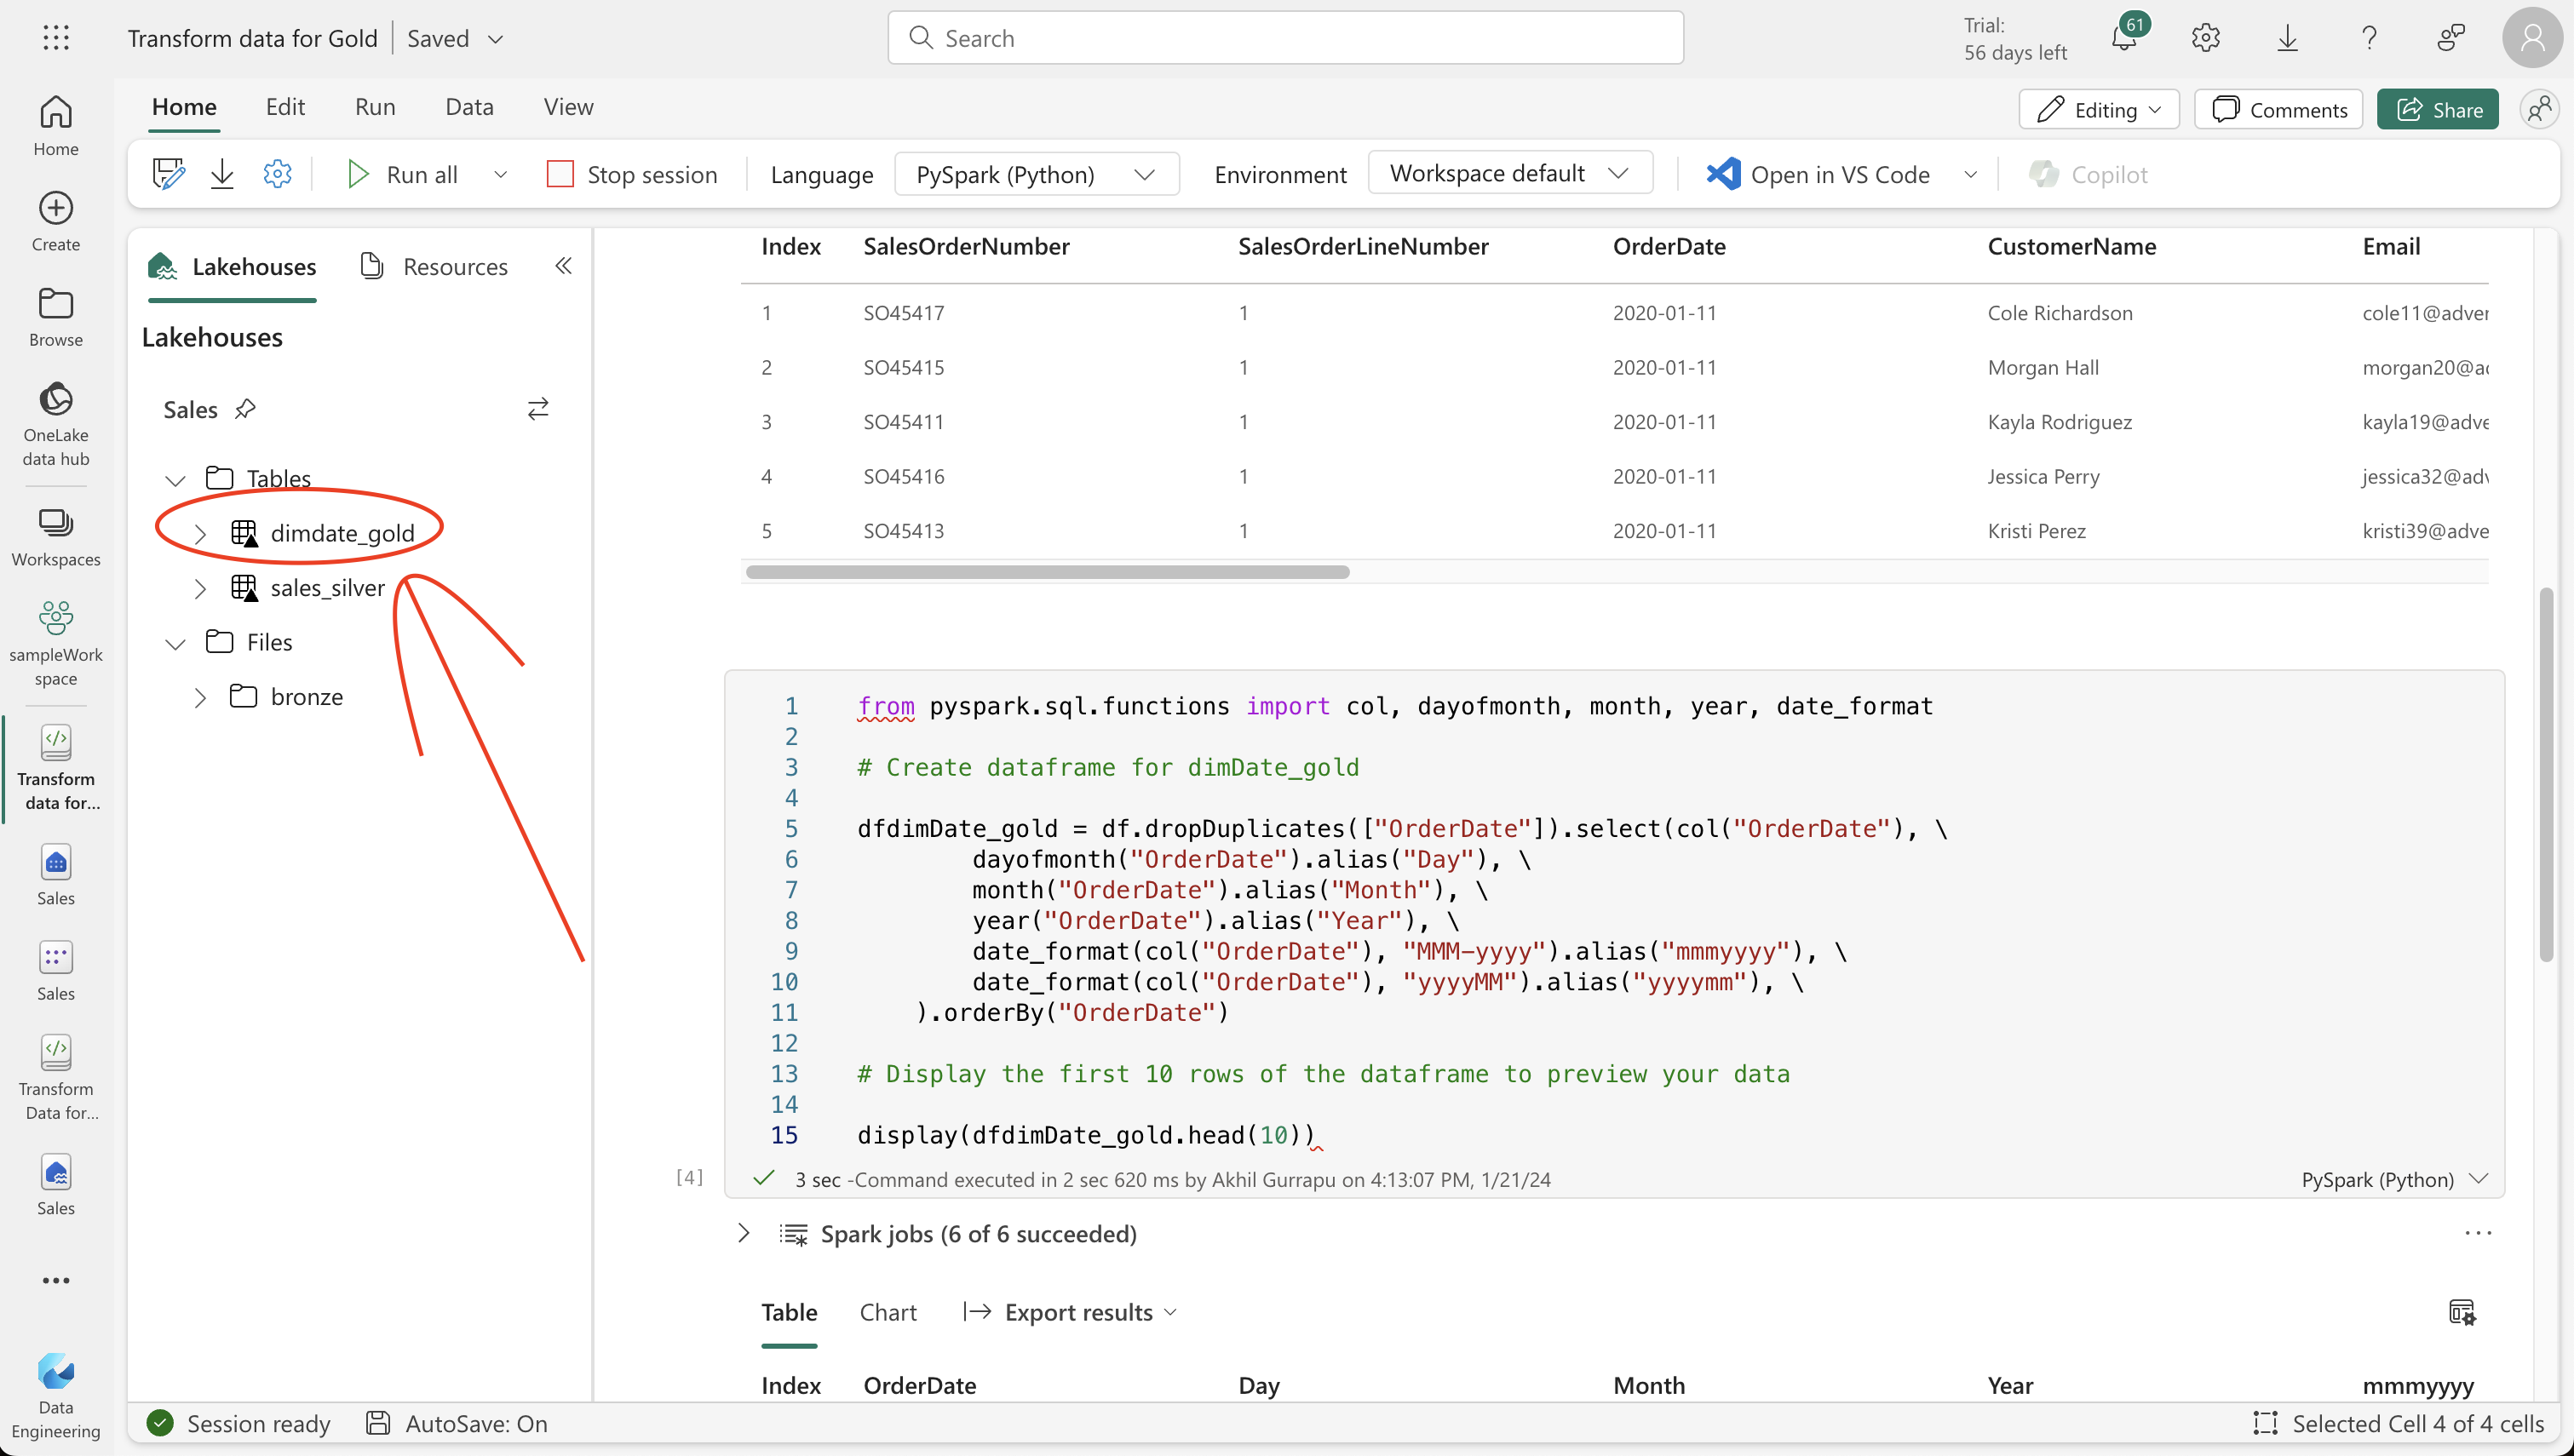
Task: Open Browse in the sidebar
Action: pyautogui.click(x=56, y=317)
